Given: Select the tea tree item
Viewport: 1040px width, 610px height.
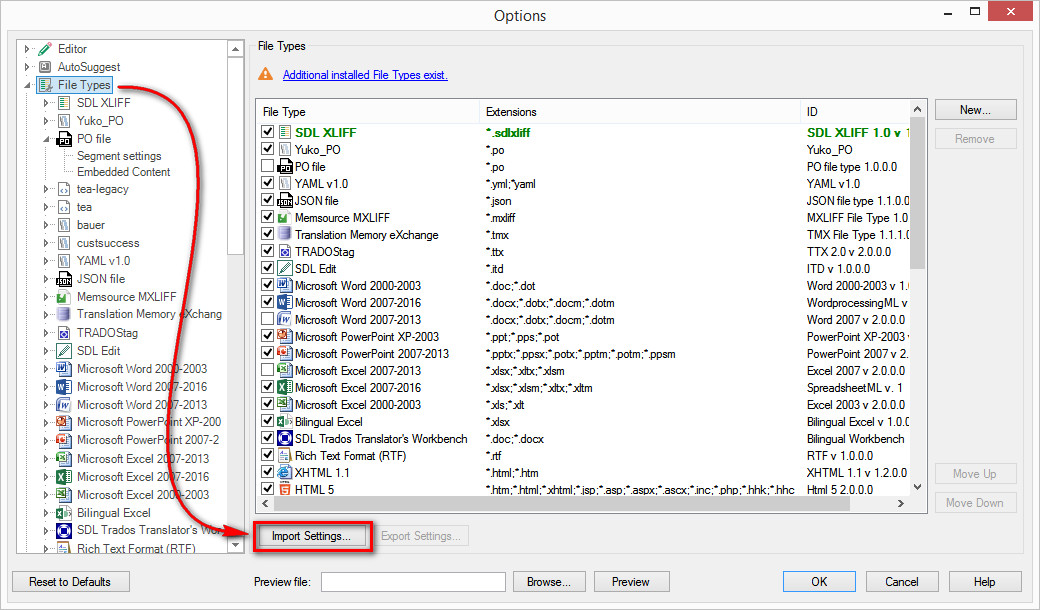Looking at the screenshot, I should tap(84, 207).
